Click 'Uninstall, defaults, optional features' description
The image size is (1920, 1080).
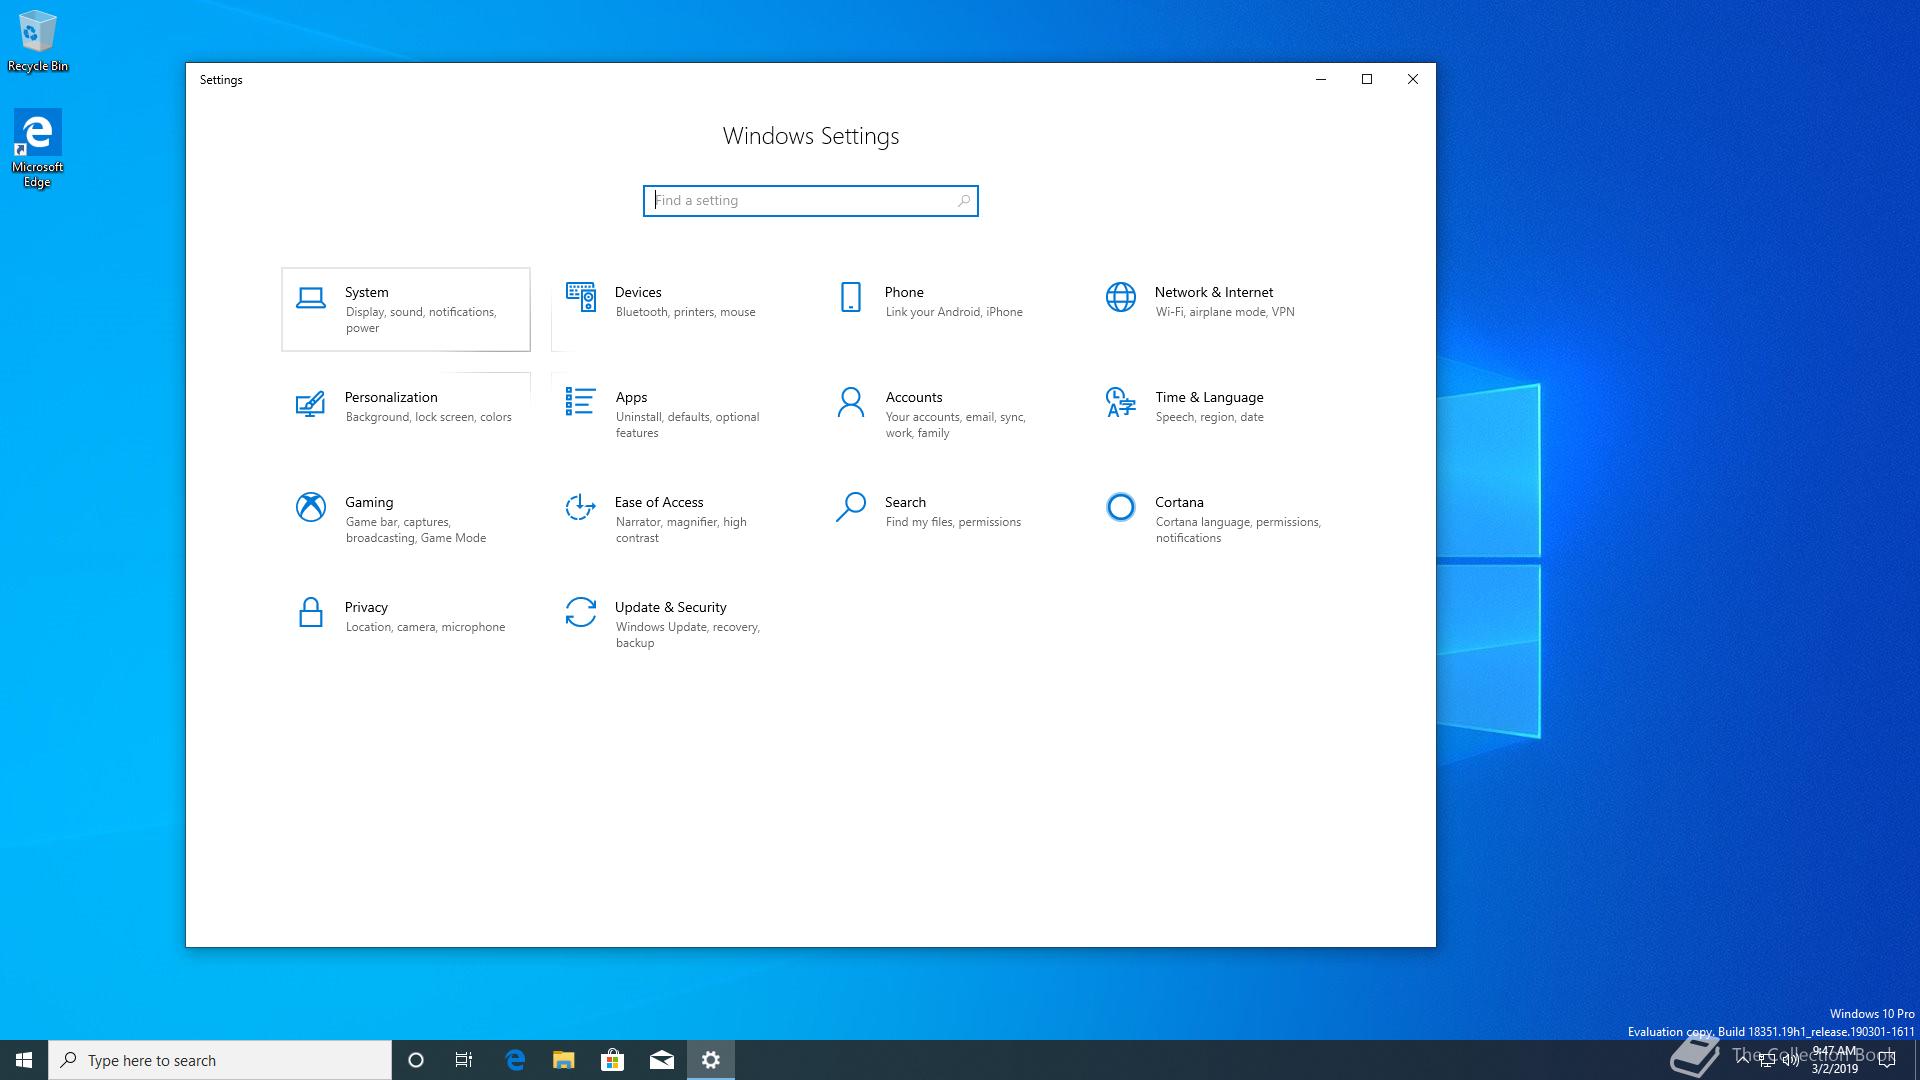(x=688, y=425)
